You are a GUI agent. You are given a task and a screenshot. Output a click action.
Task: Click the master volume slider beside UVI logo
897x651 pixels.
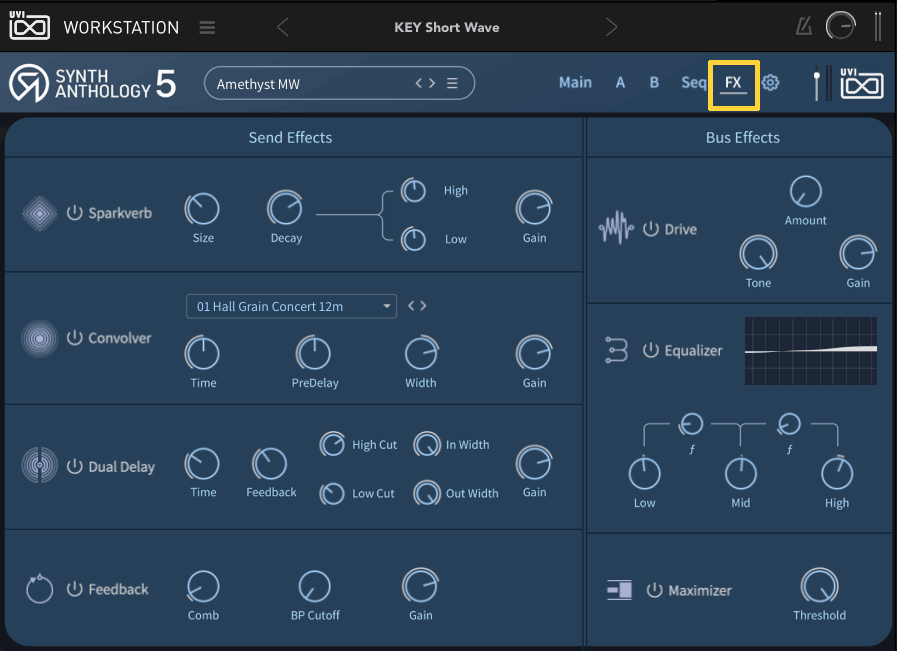click(817, 85)
